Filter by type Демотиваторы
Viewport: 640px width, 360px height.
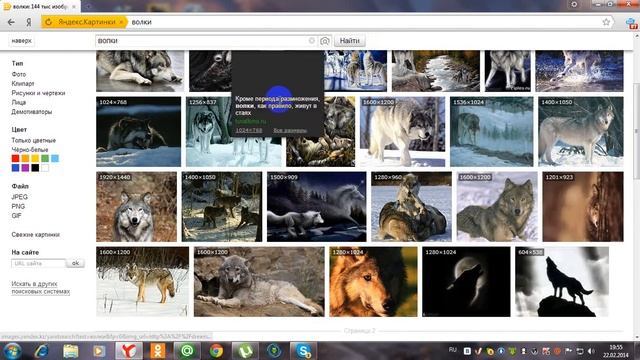pos(32,112)
